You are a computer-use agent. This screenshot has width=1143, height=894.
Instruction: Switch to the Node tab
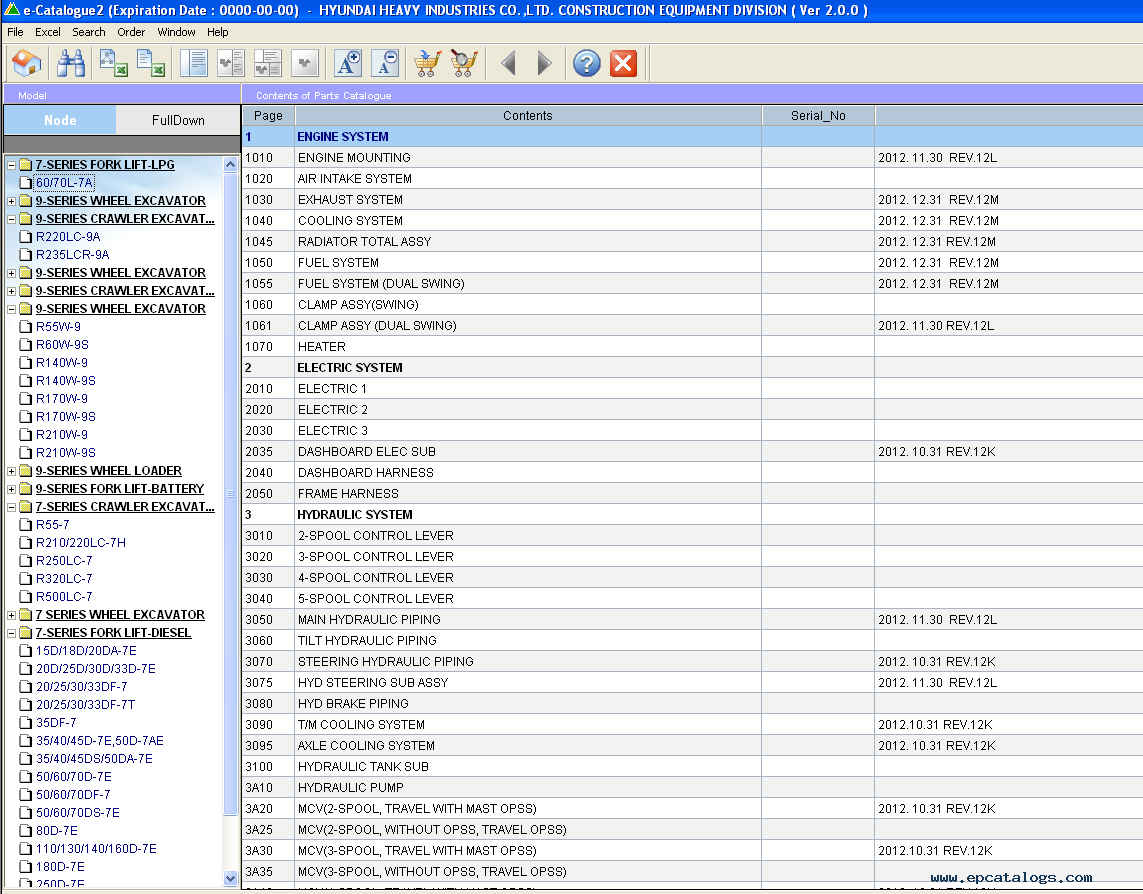[60, 120]
